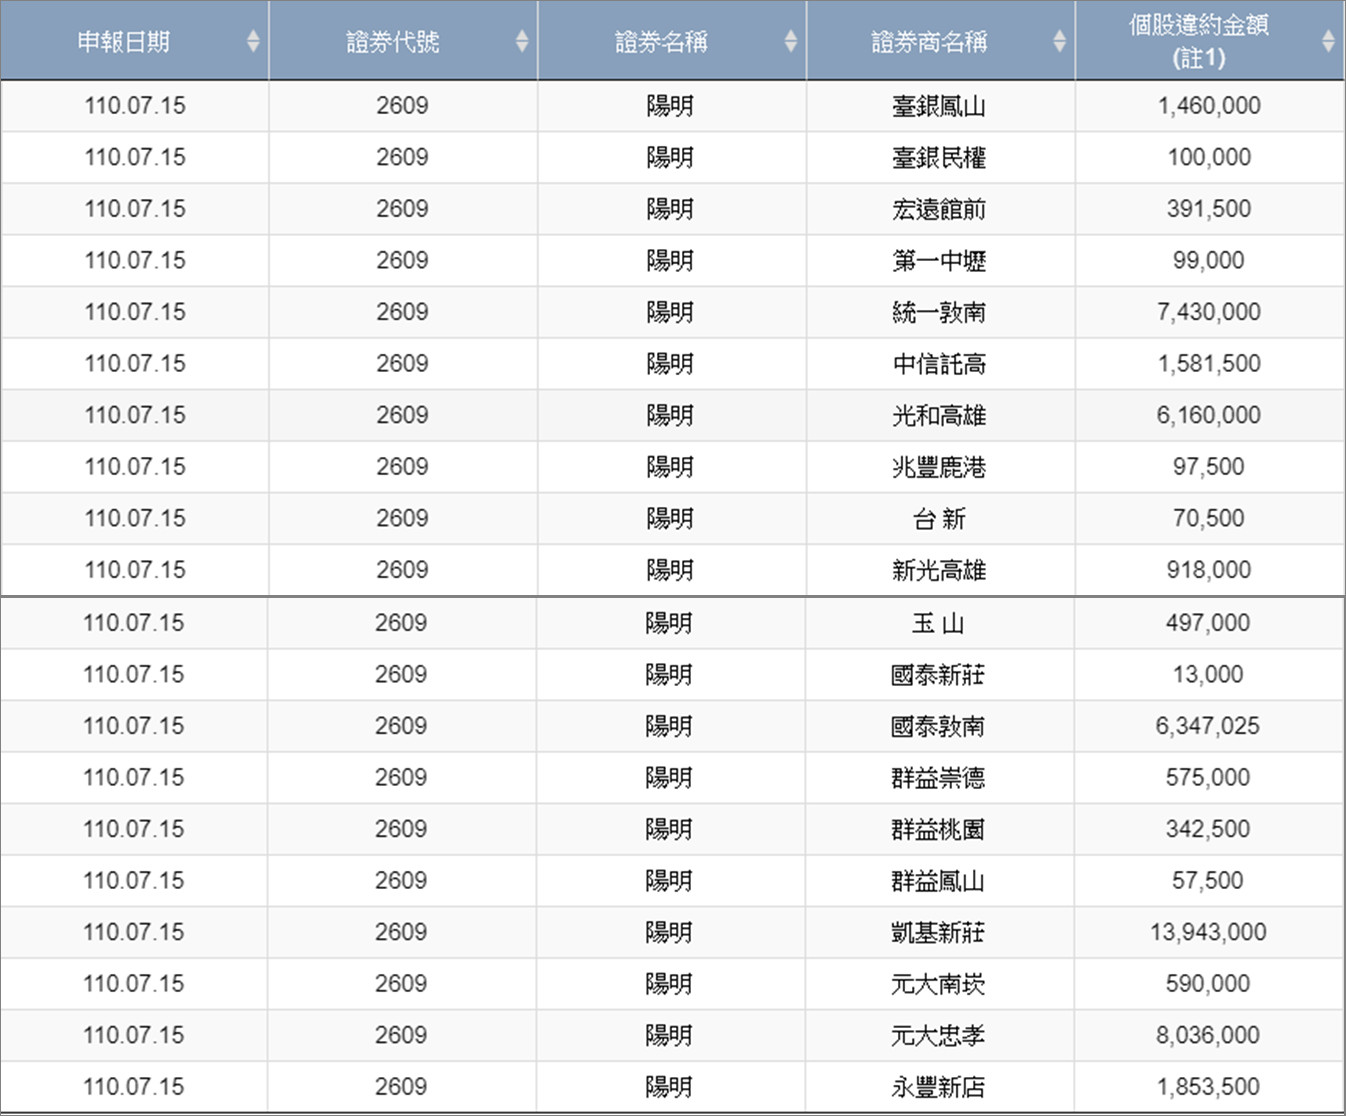Click date 110.07.15 in 臺銀鳳山 row
This screenshot has height=1116, width=1346.
pos(135,105)
